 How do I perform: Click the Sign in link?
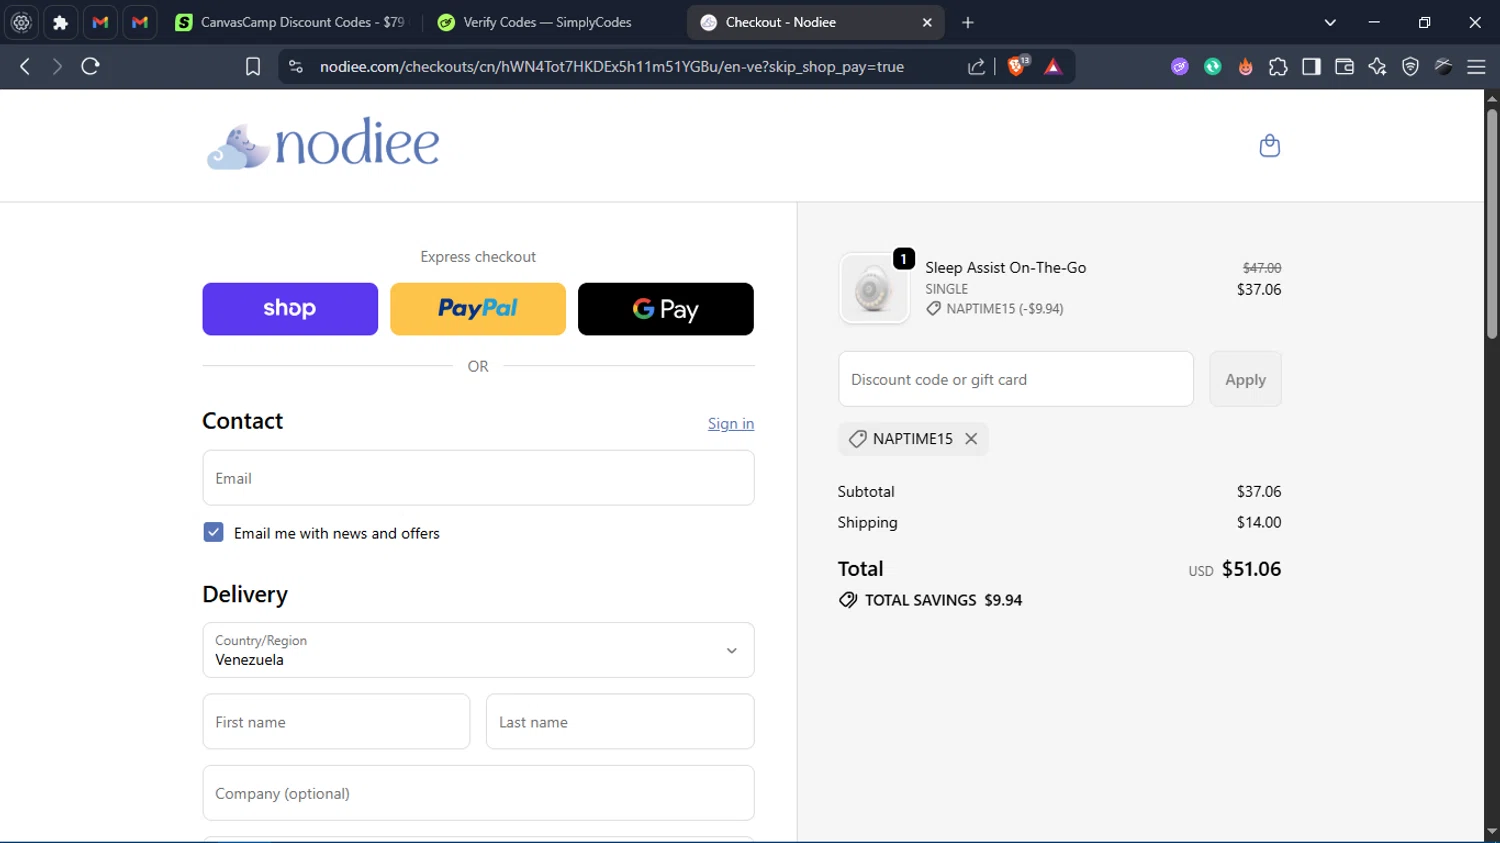(x=731, y=424)
